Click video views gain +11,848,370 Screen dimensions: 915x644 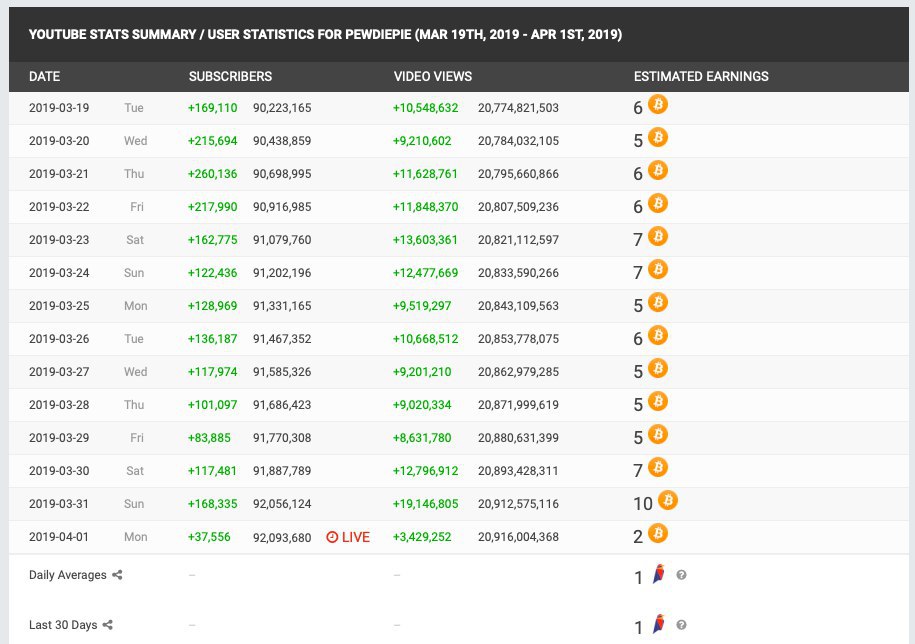coord(425,207)
